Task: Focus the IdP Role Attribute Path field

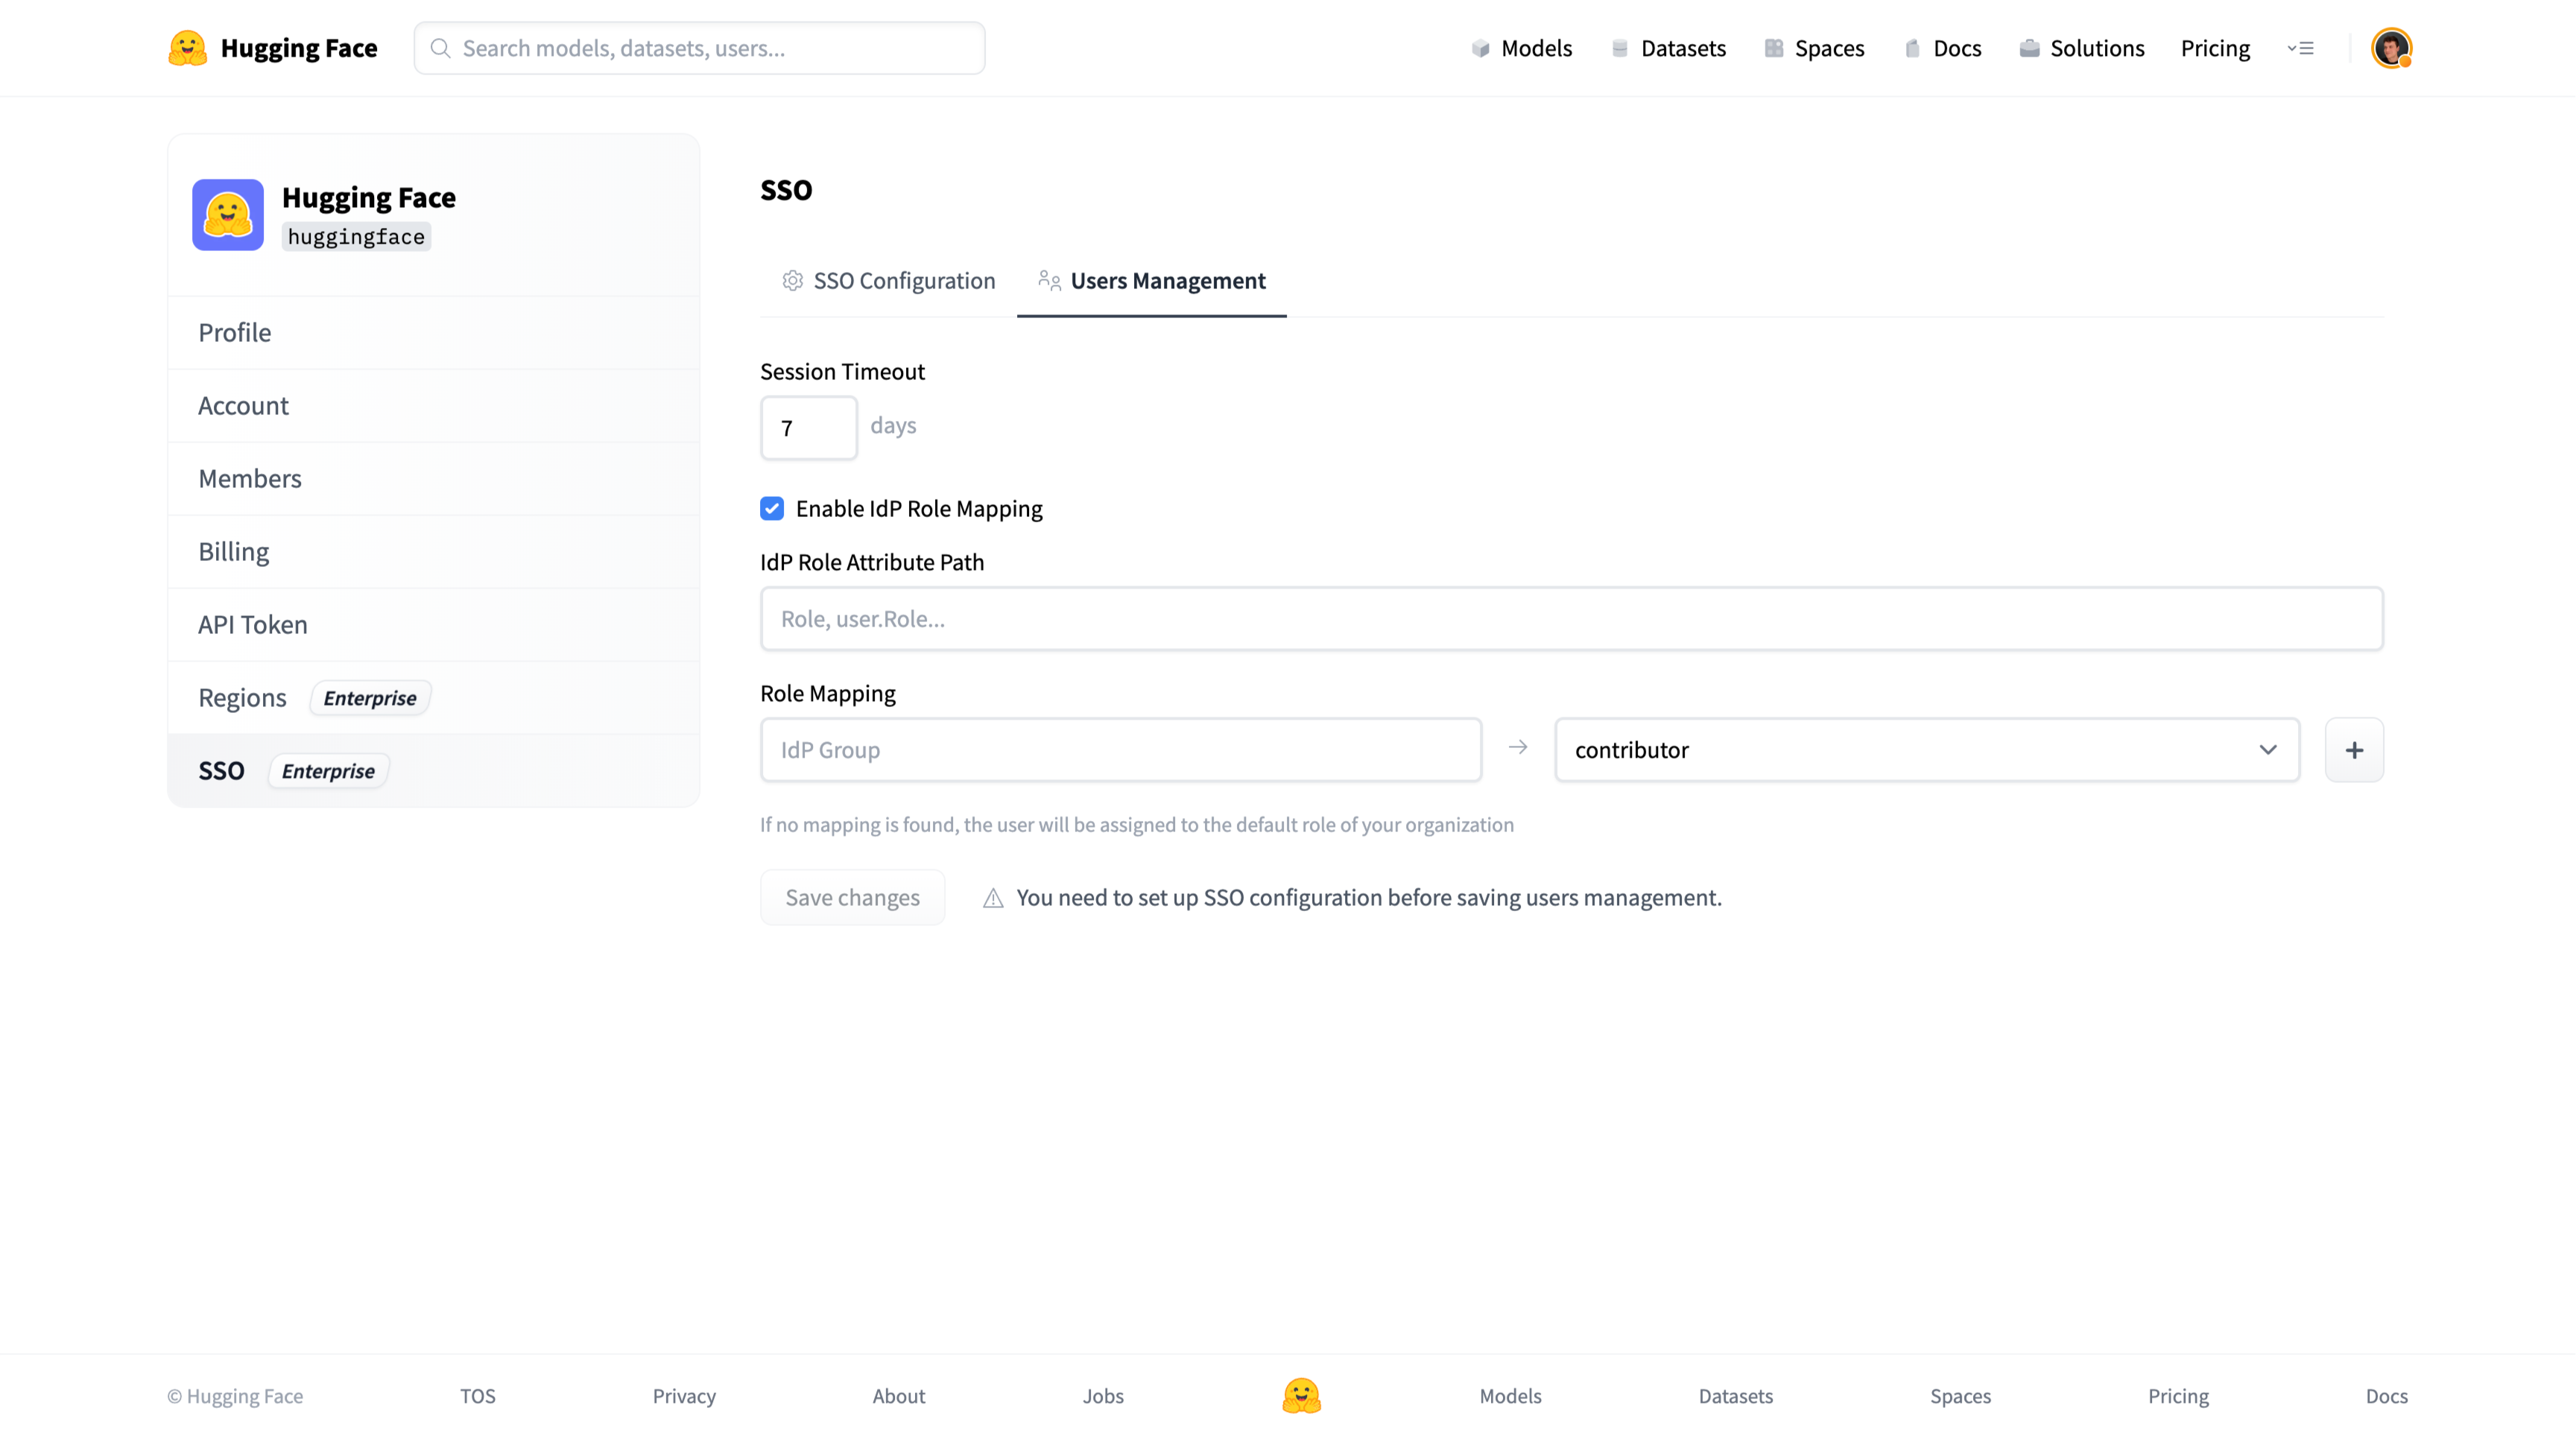Action: point(1570,619)
